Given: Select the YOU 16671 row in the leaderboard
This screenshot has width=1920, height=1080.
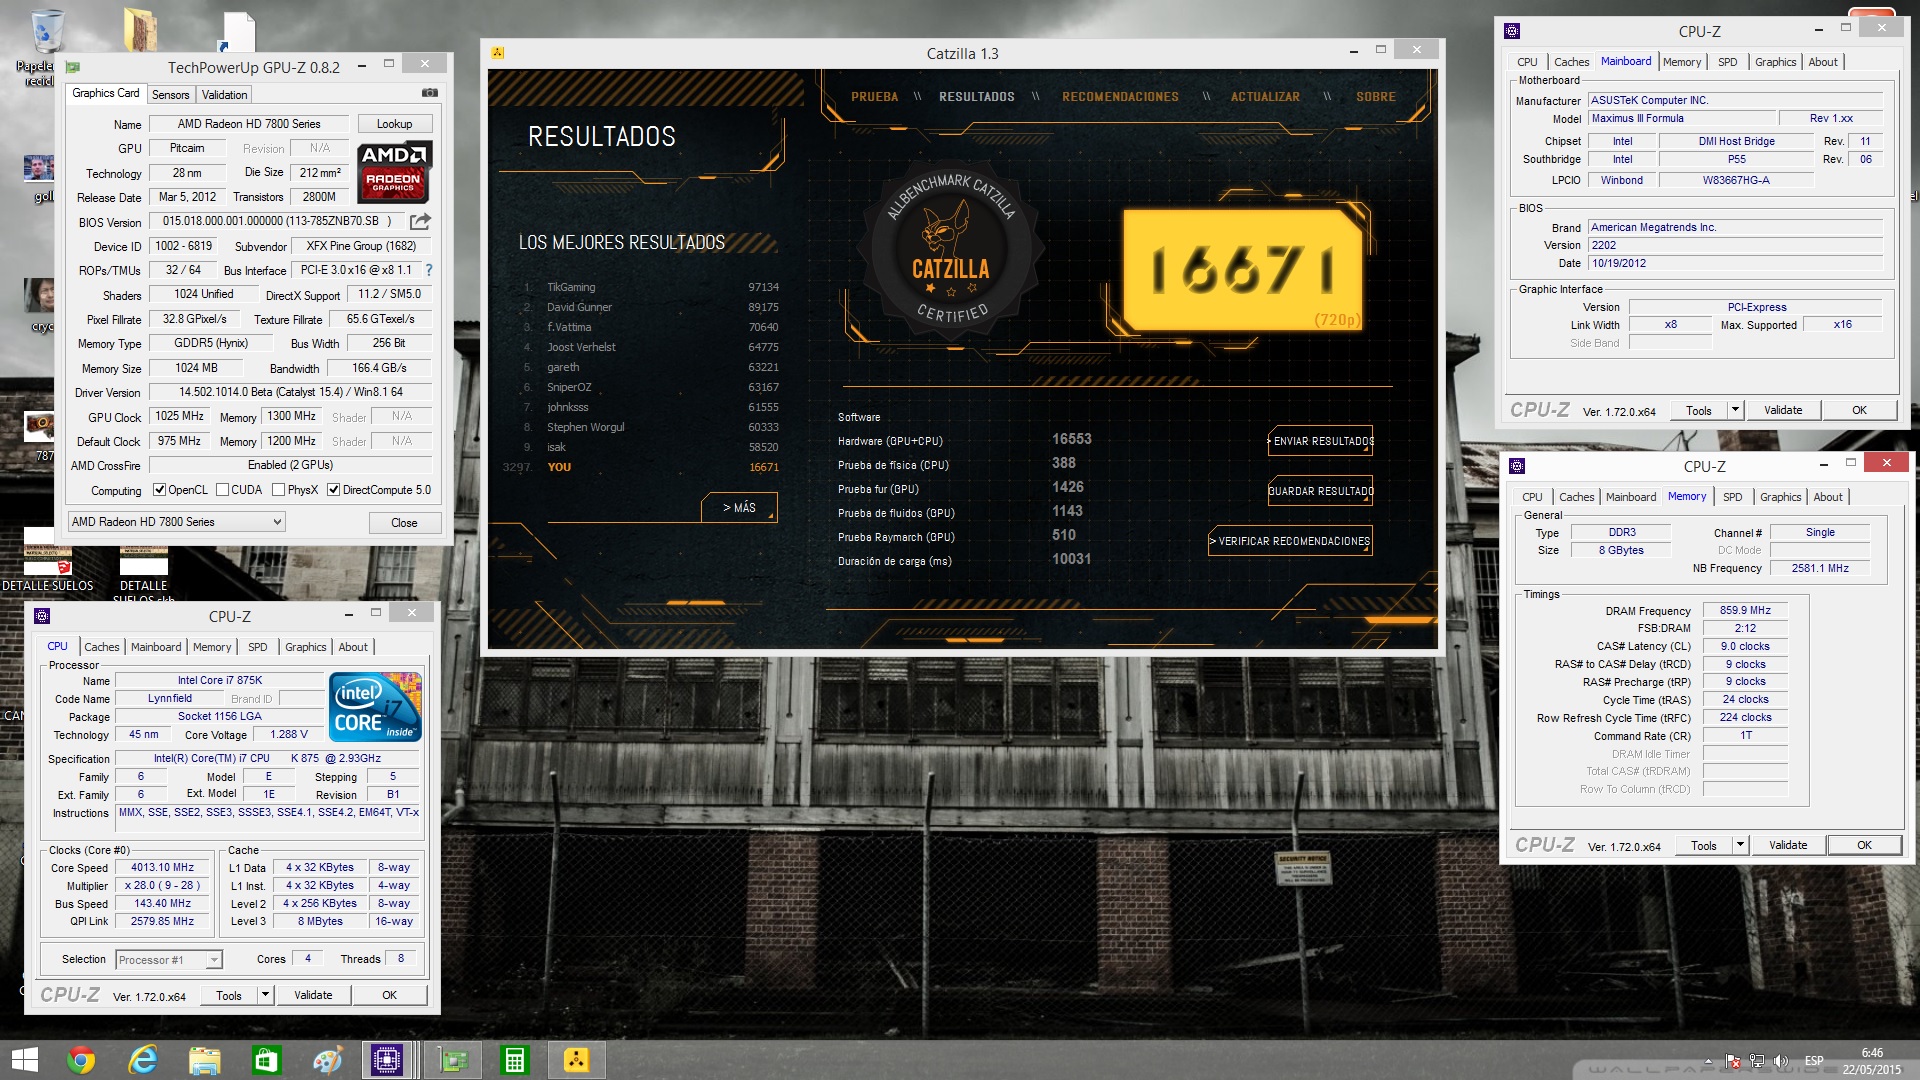Looking at the screenshot, I should click(641, 467).
